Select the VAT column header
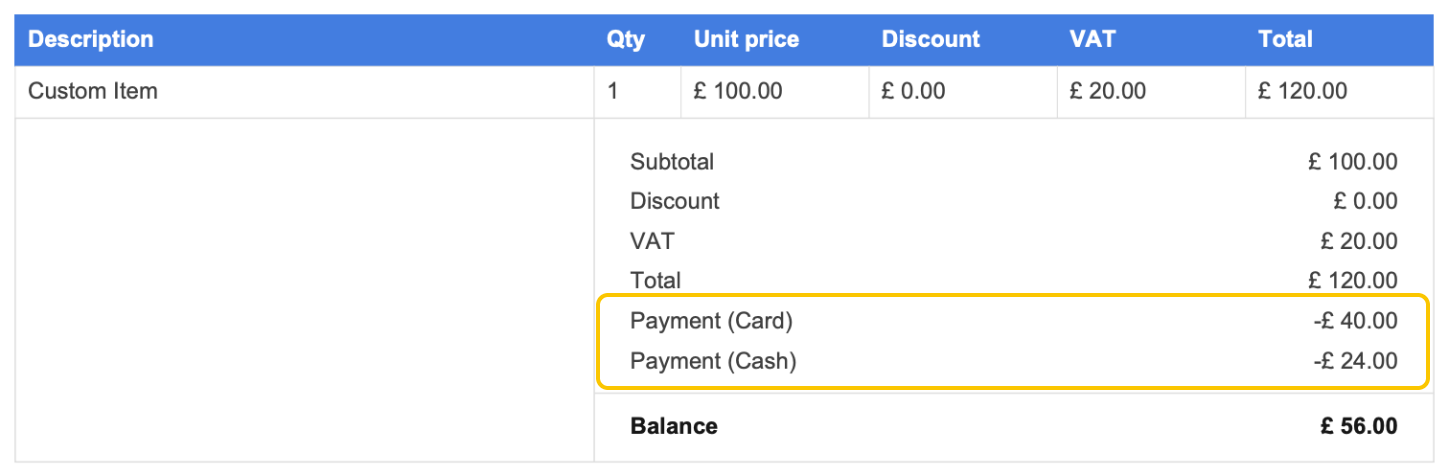 [x=1092, y=40]
